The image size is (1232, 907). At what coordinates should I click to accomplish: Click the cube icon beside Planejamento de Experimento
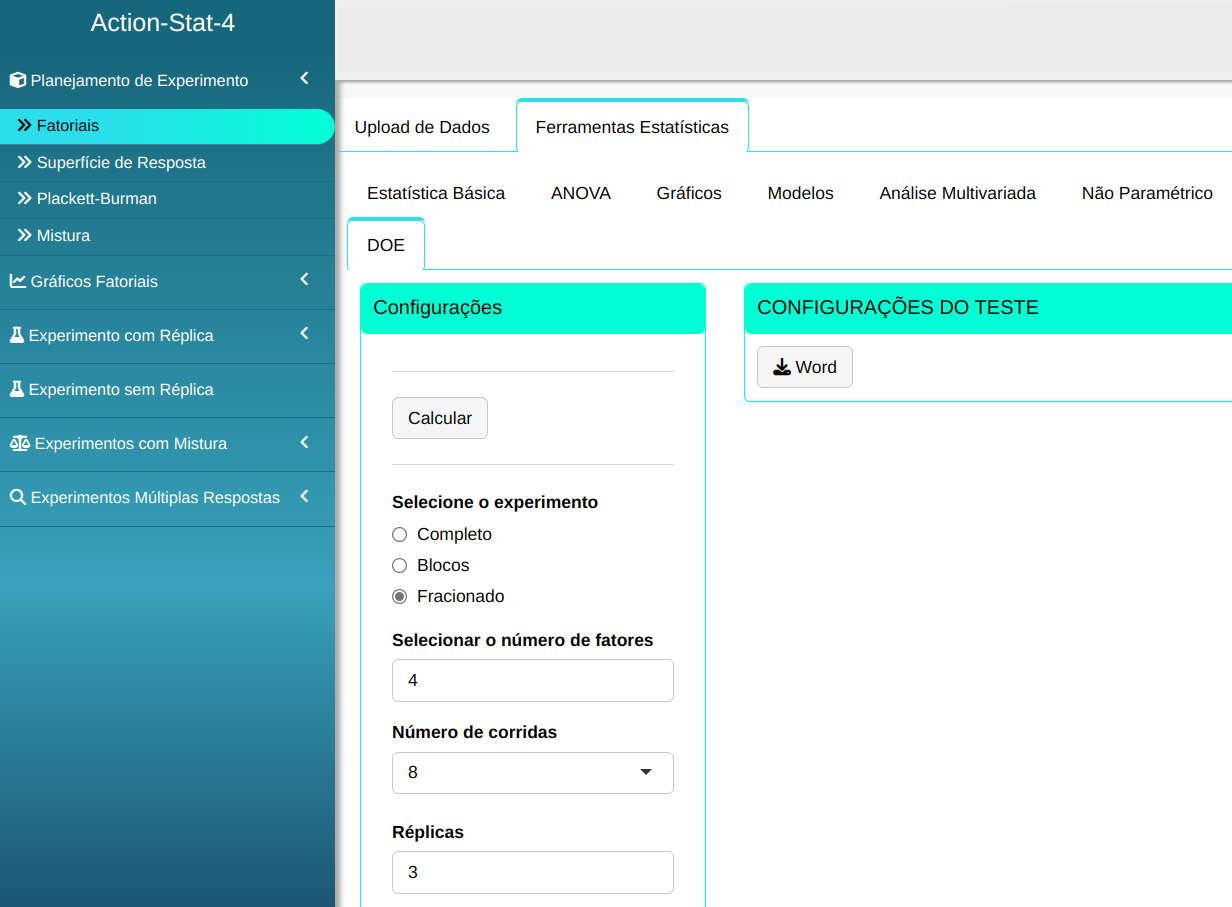pos(17,80)
